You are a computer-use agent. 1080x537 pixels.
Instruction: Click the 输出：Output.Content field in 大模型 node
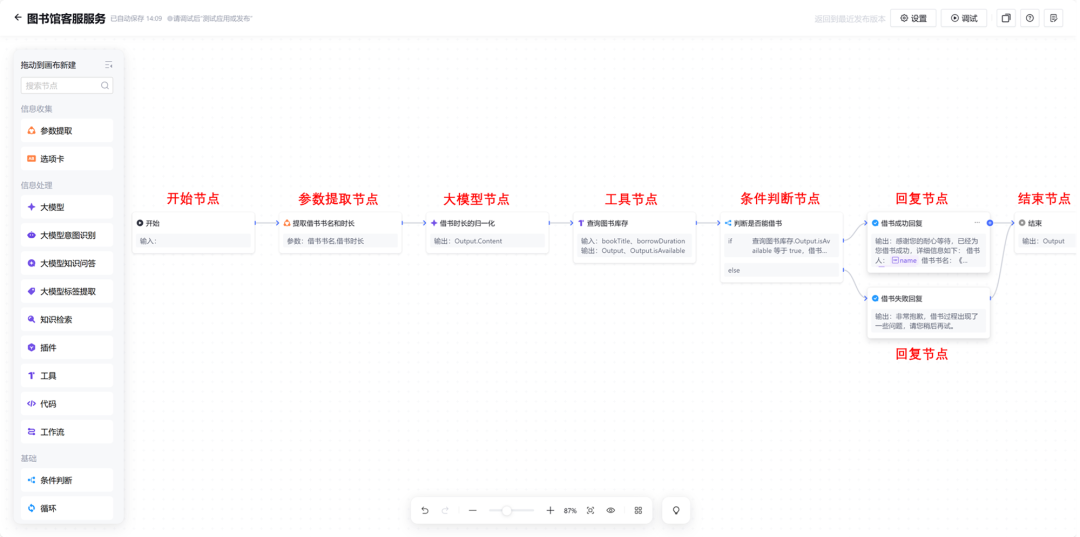click(x=488, y=241)
